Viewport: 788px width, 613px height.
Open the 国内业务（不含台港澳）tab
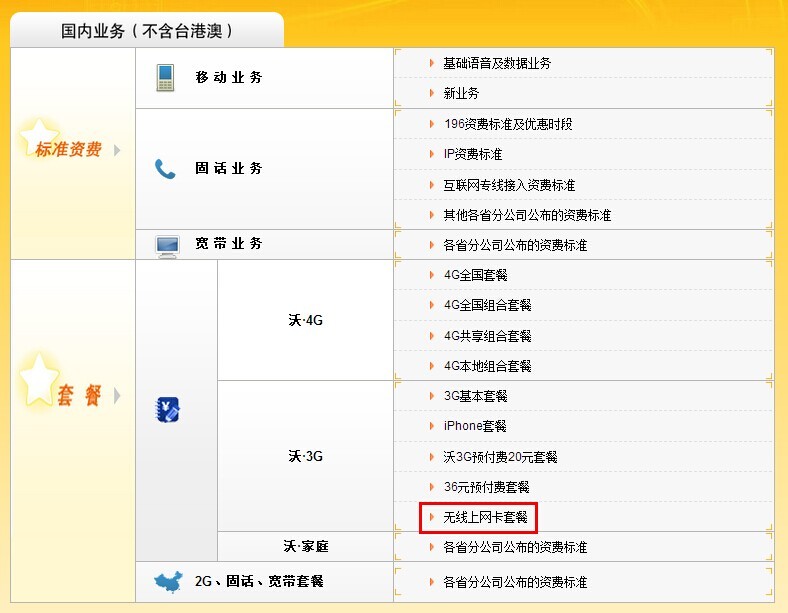[147, 31]
